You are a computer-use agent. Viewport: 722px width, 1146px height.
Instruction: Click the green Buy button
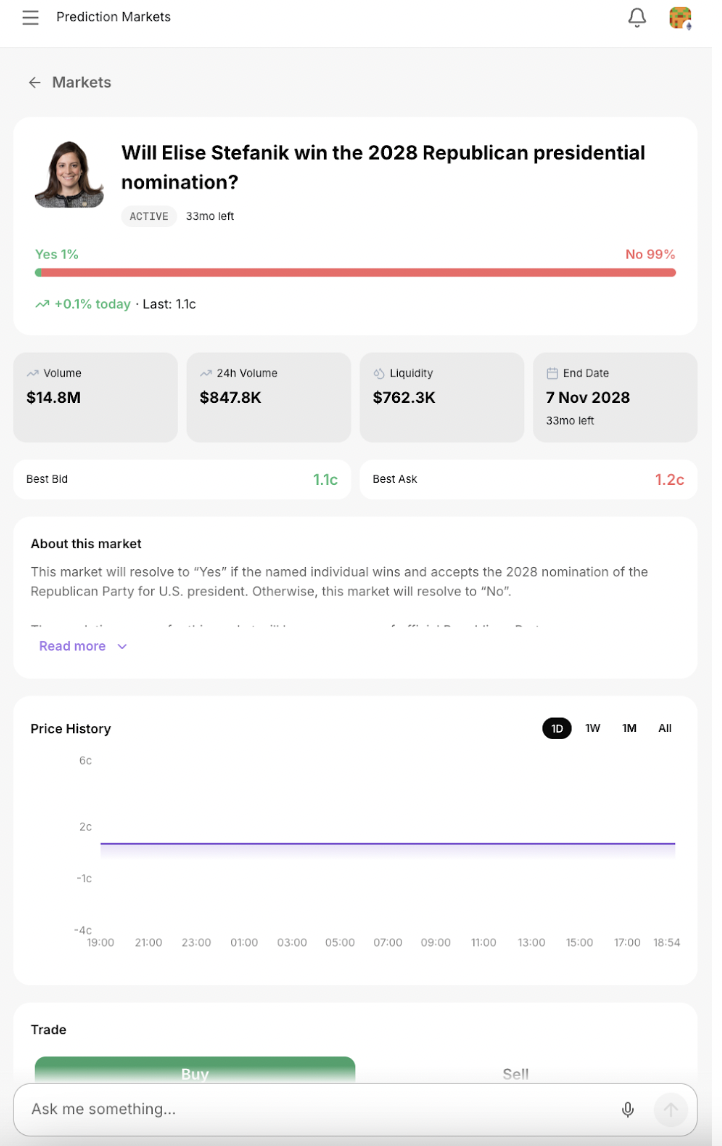pyautogui.click(x=194, y=1073)
